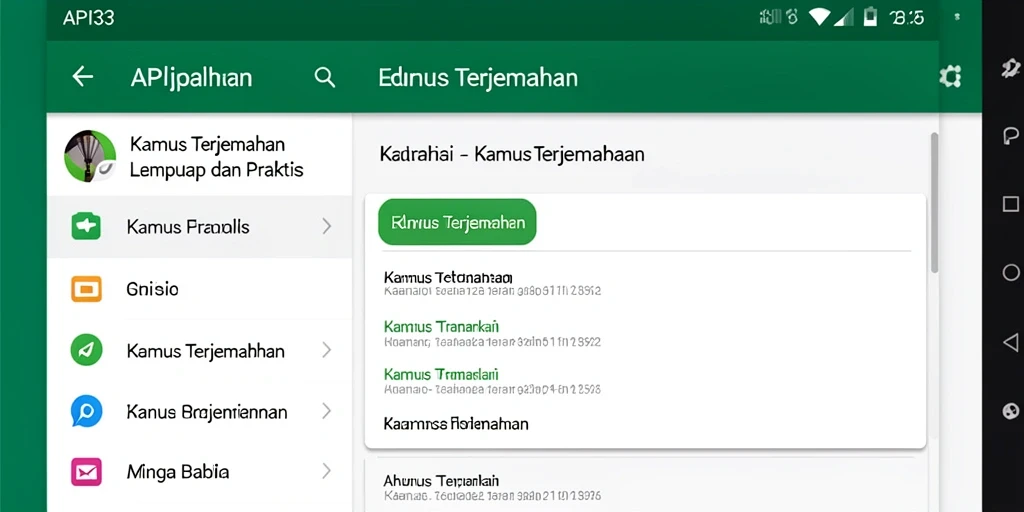This screenshot has height=512, width=1024.
Task: Click the Android recents square button
Action: pyautogui.click(x=1010, y=204)
